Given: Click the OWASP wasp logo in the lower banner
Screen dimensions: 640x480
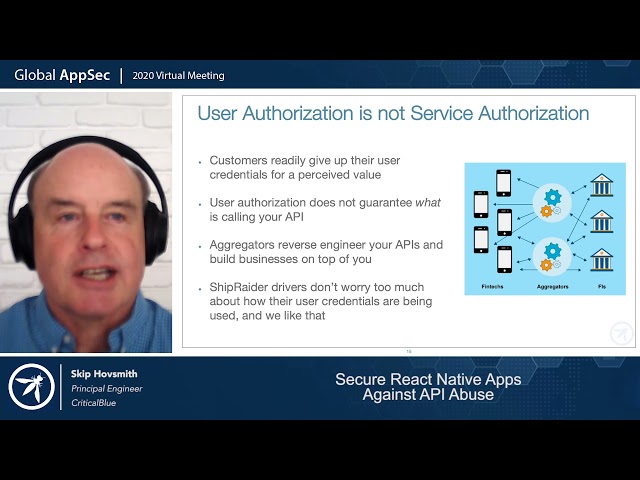Looking at the screenshot, I should (x=31, y=387).
